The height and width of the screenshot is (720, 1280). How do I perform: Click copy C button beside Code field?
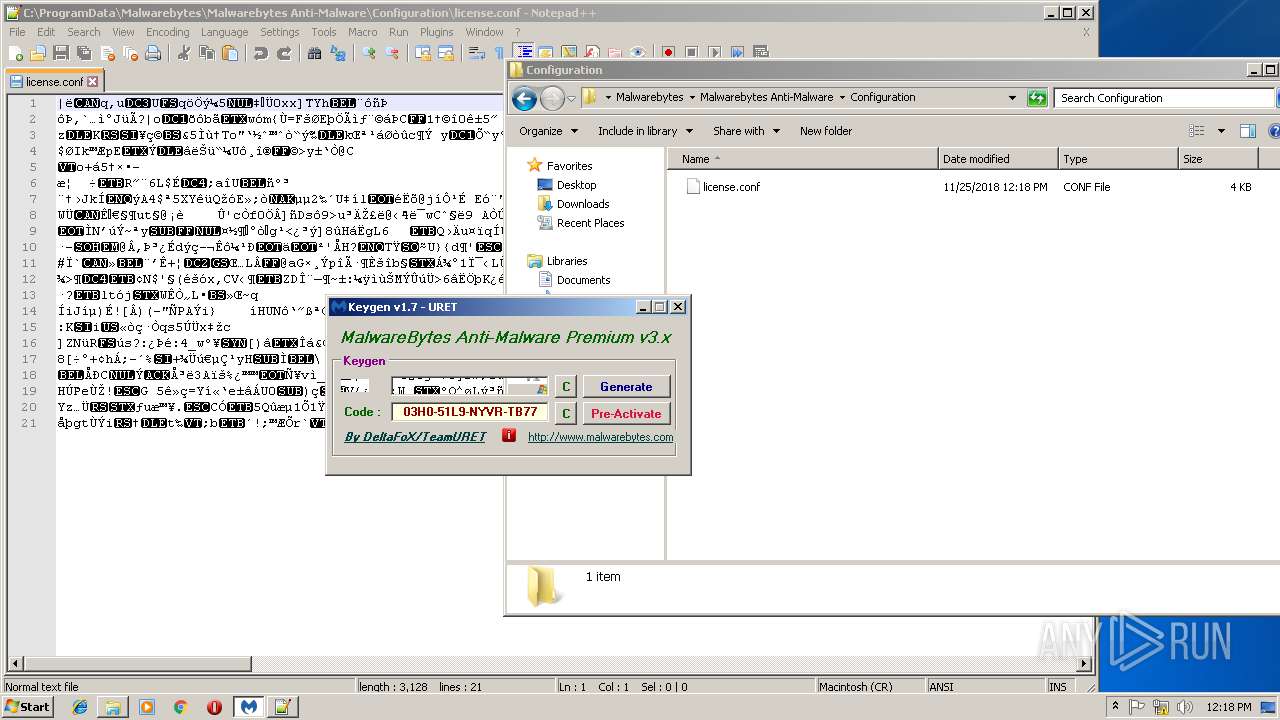[565, 413]
